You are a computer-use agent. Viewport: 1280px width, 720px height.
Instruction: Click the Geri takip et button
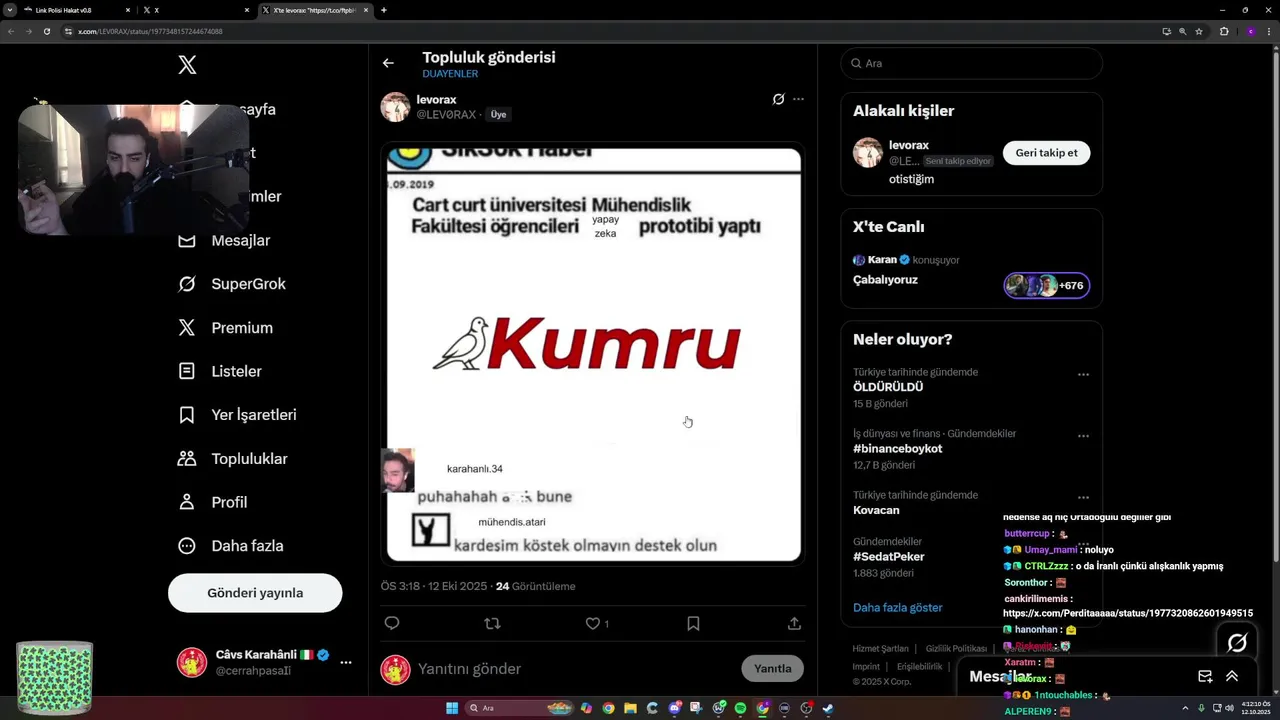[1047, 153]
